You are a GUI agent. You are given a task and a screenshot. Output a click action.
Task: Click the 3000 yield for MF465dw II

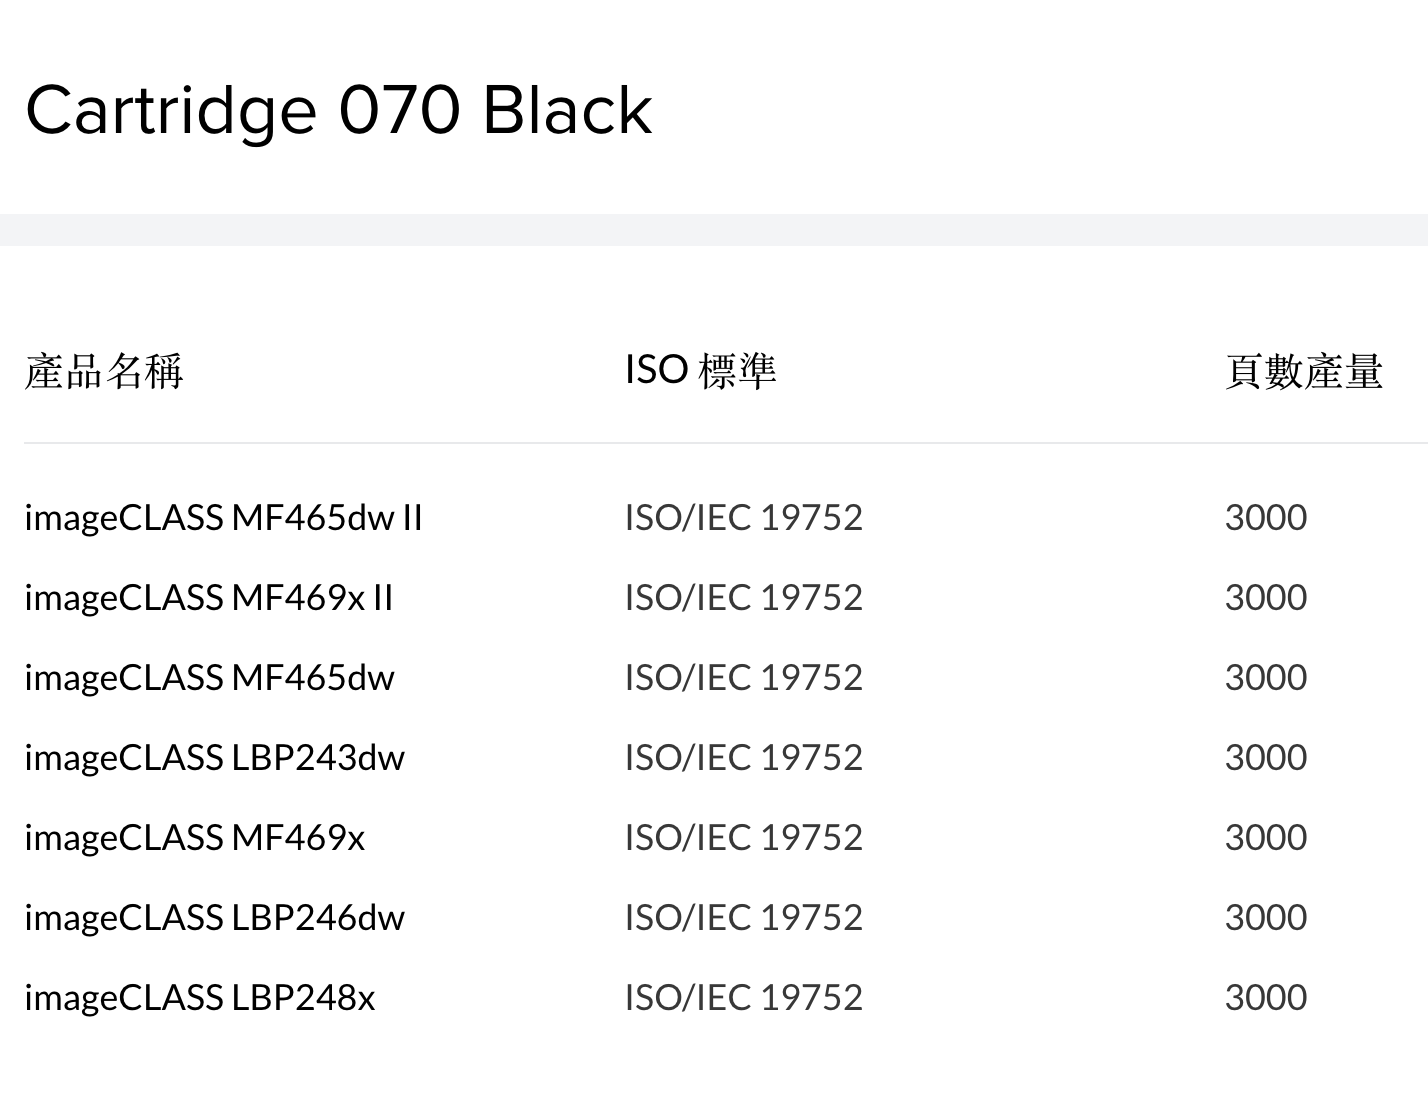click(x=1265, y=518)
